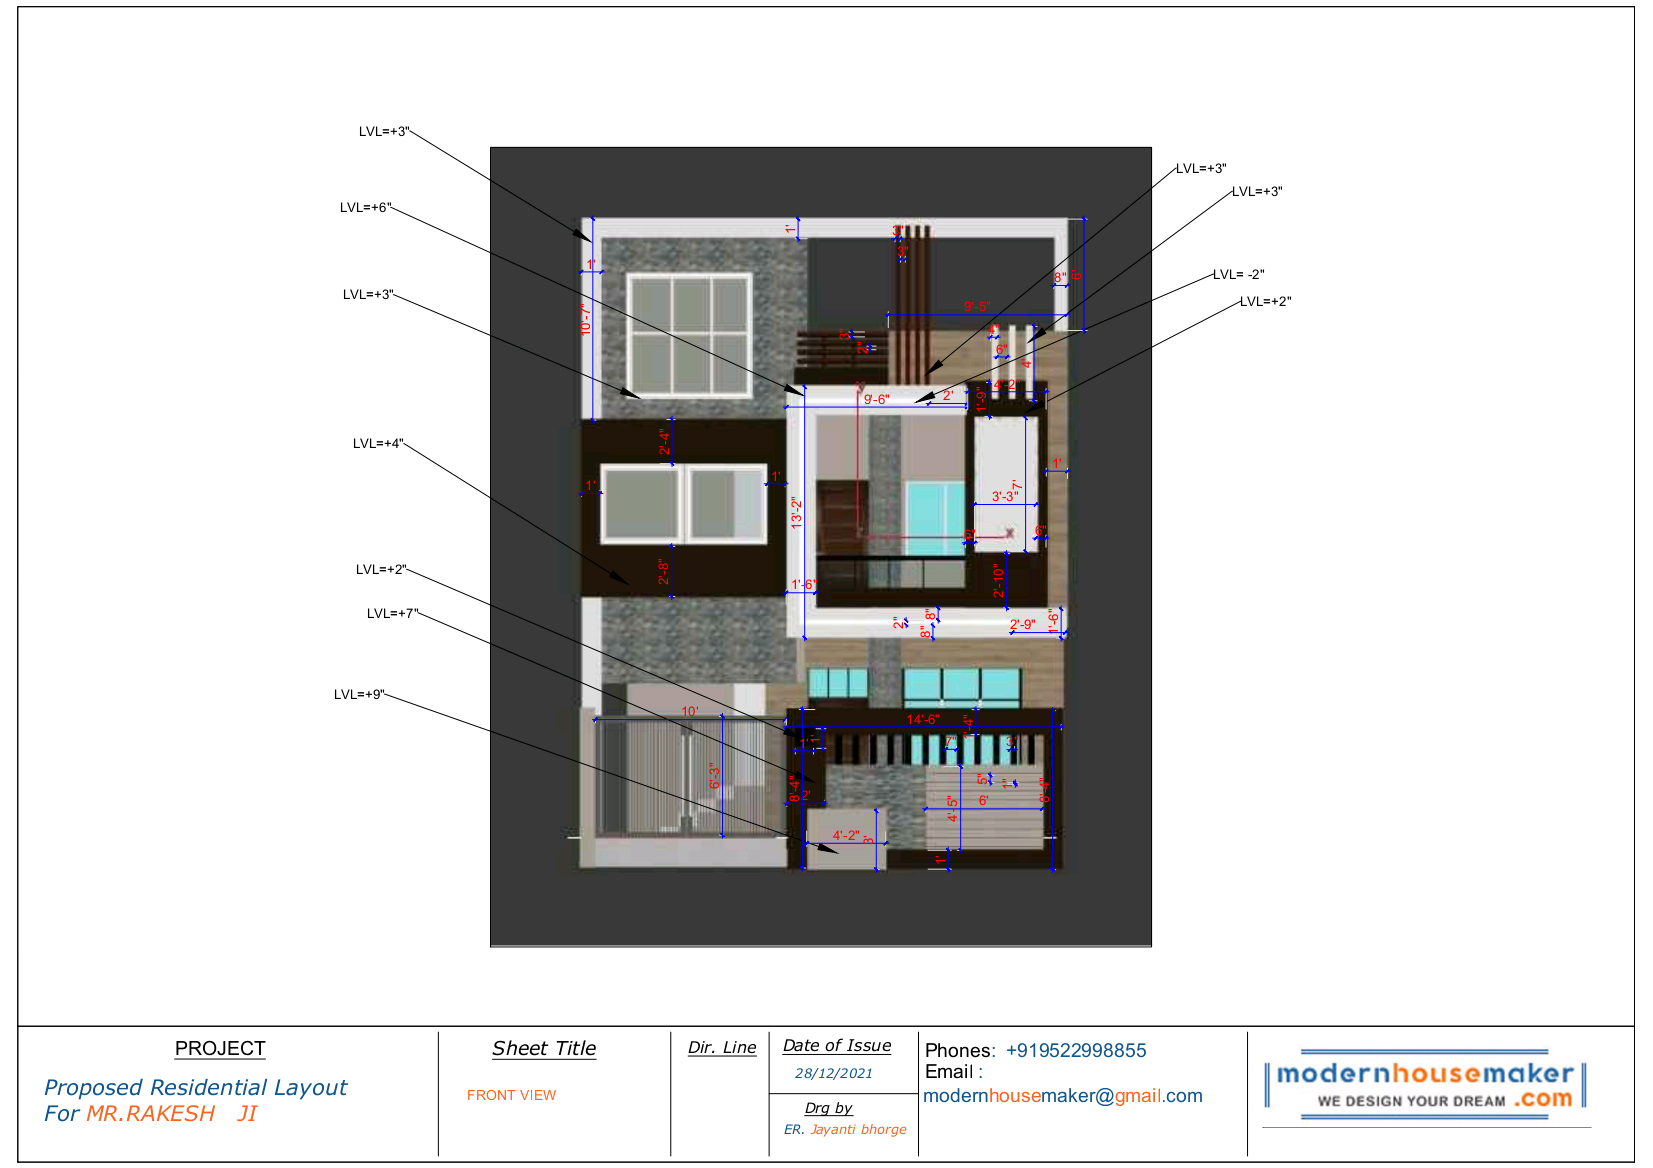Click the LVL= -2" level annotation
Screen dimensions: 1653x1168
1239,275
